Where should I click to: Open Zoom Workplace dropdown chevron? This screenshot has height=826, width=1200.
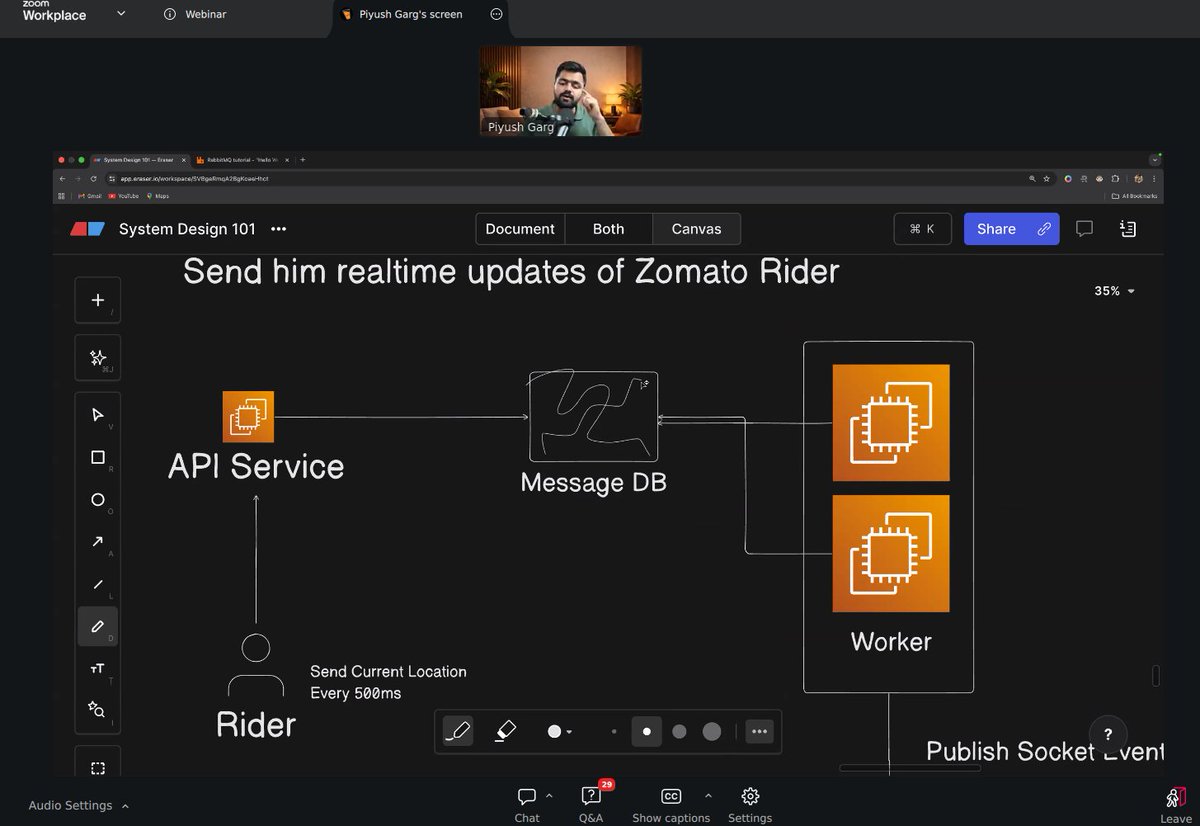pos(121,14)
